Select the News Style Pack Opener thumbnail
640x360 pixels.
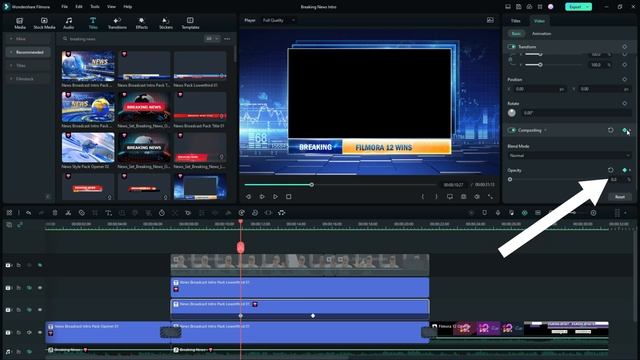[88, 148]
